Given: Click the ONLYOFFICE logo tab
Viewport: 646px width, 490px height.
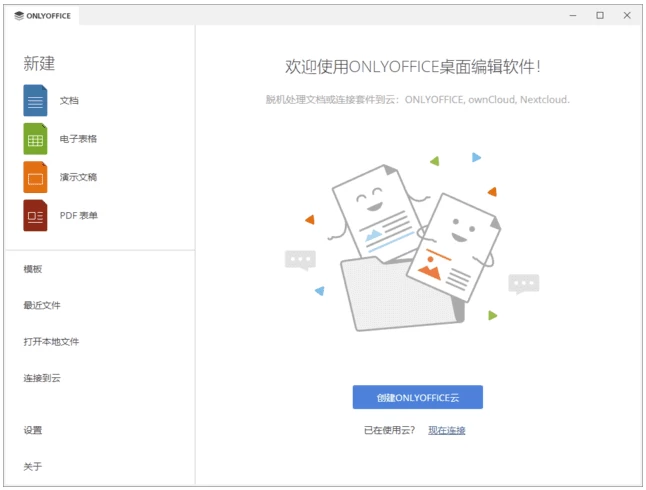Looking at the screenshot, I should pyautogui.click(x=42, y=16).
